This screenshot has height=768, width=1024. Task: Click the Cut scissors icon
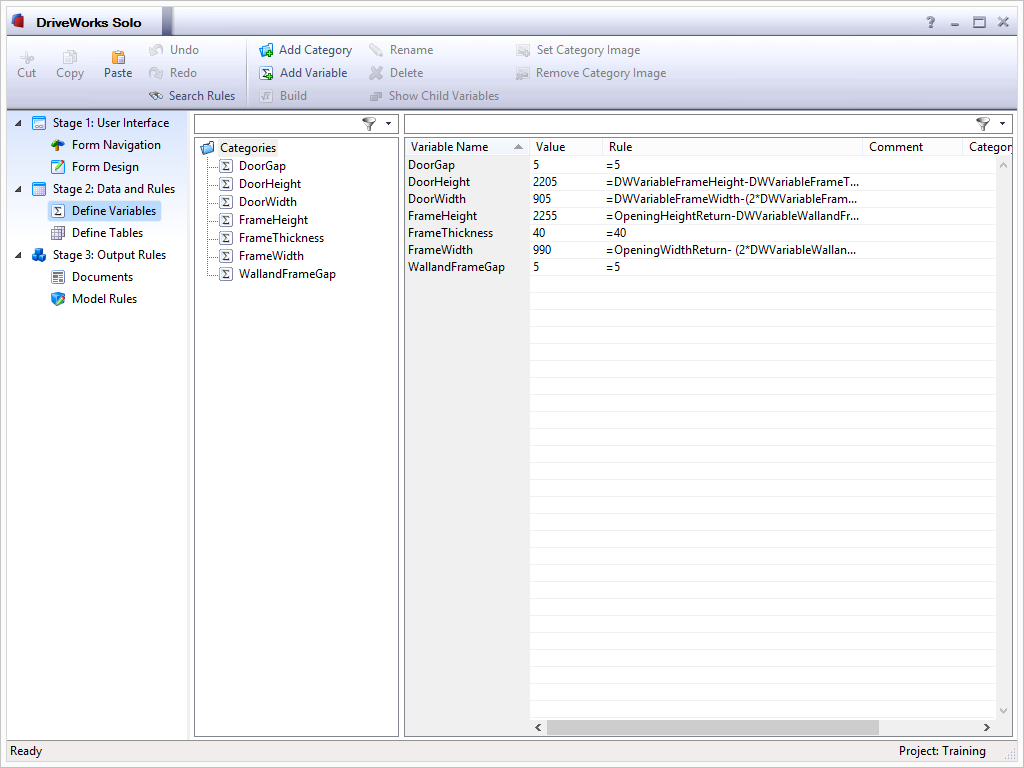pos(27,57)
